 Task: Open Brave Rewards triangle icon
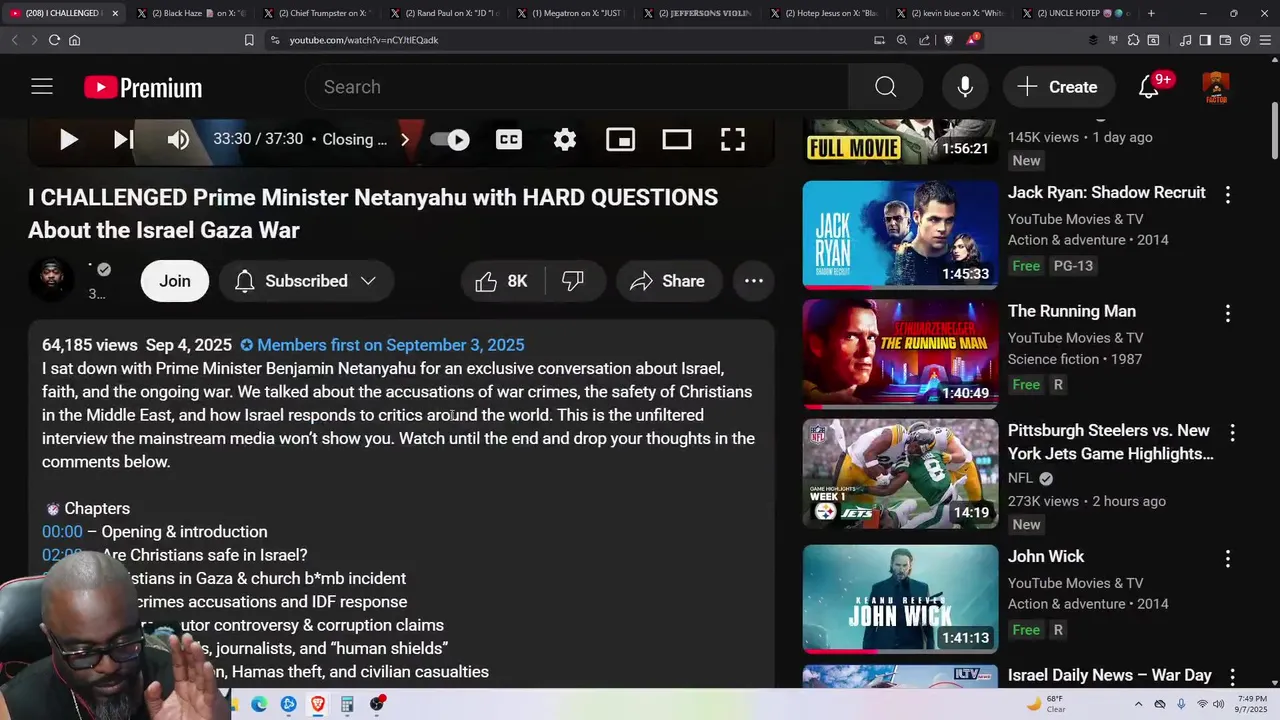pos(973,40)
